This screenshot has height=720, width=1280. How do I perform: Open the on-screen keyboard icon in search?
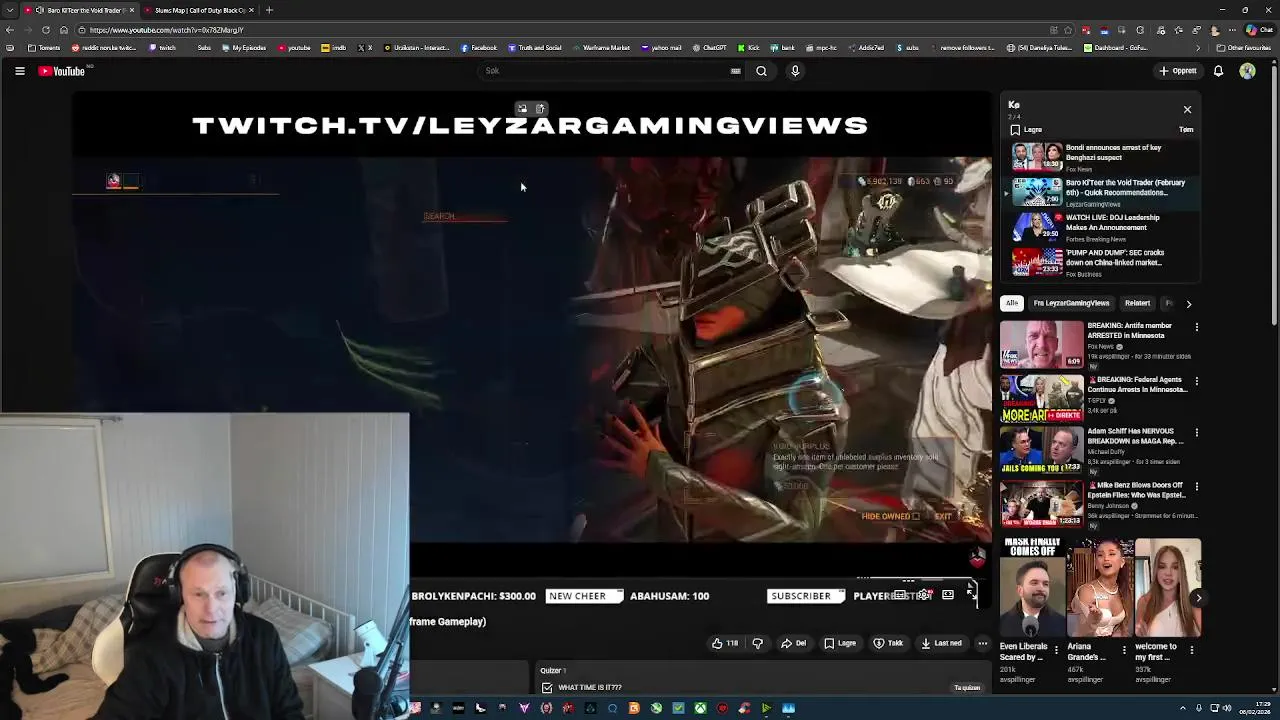[x=736, y=71]
